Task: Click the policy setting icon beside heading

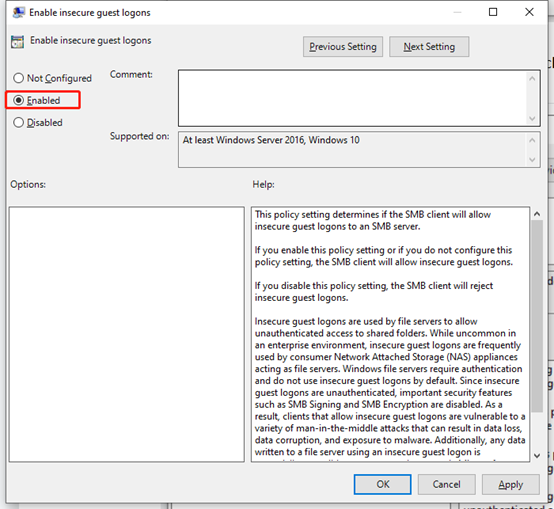Action: coord(17,41)
